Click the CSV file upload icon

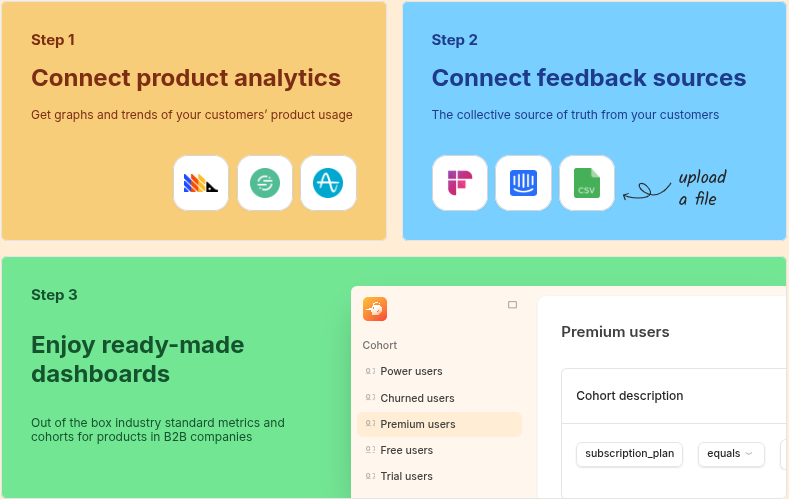[x=587, y=183]
